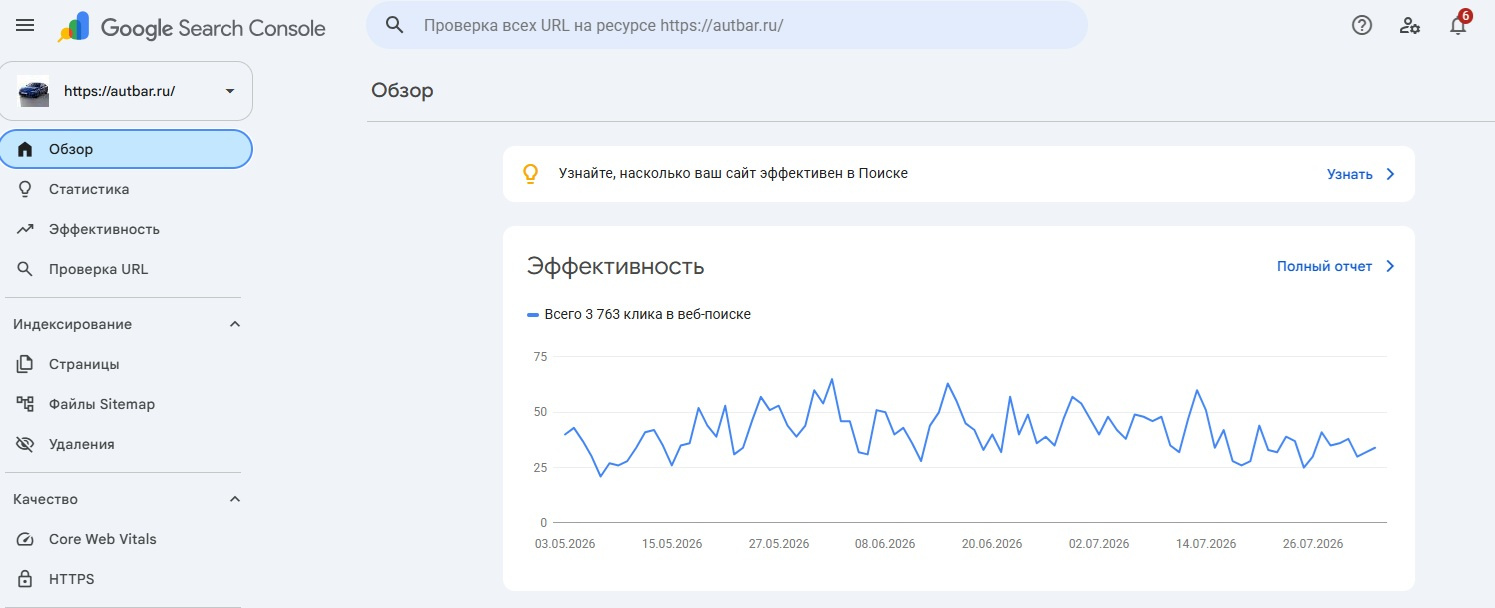
Task: Open user and permissions settings icon
Action: point(1410,25)
